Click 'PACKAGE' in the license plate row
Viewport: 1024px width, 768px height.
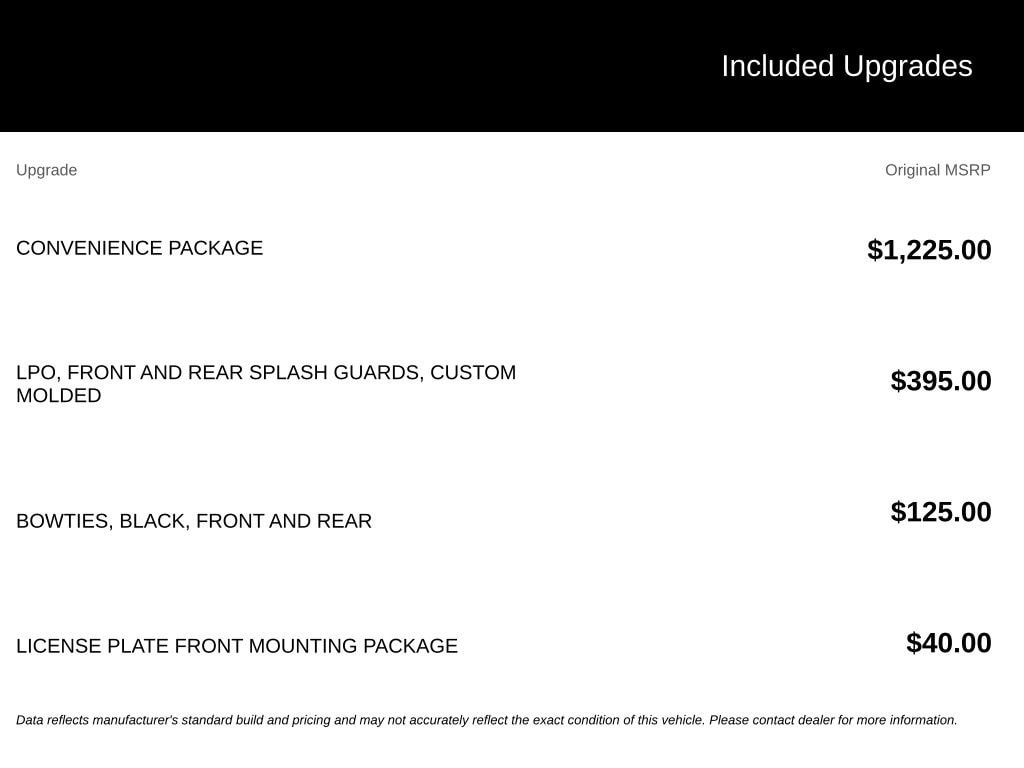(410, 646)
